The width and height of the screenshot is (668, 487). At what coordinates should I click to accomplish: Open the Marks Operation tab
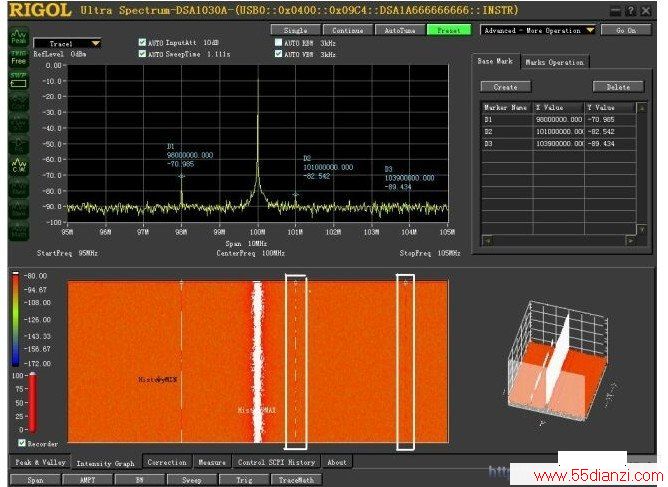point(554,62)
